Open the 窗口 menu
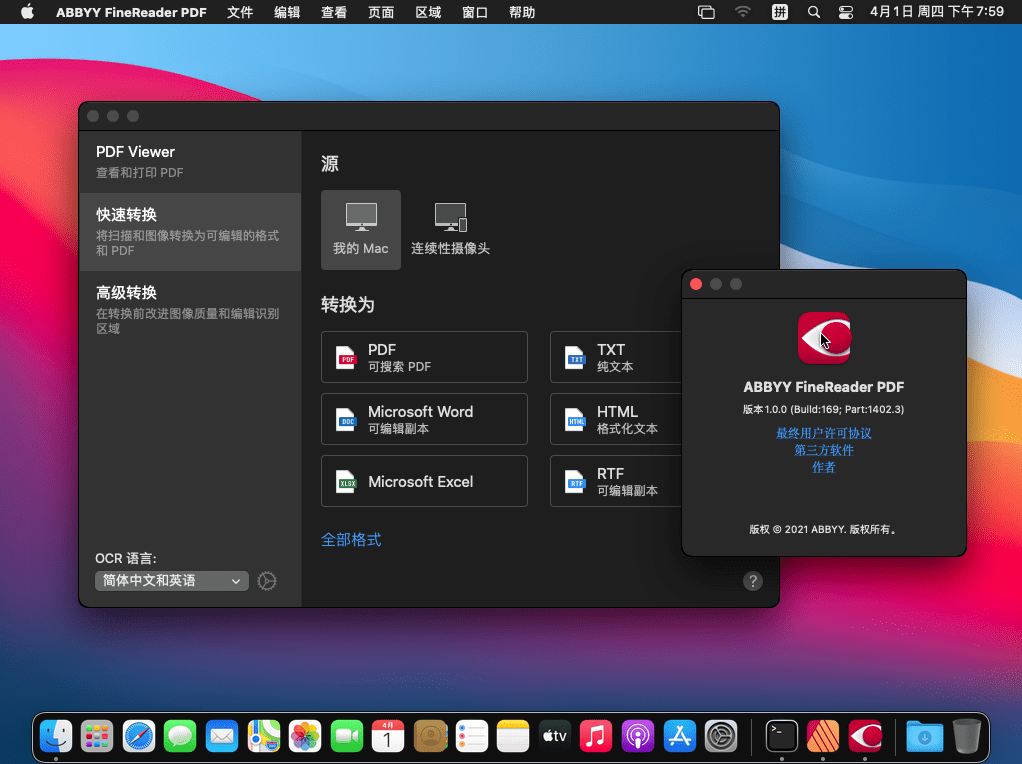The image size is (1022, 764). point(475,12)
